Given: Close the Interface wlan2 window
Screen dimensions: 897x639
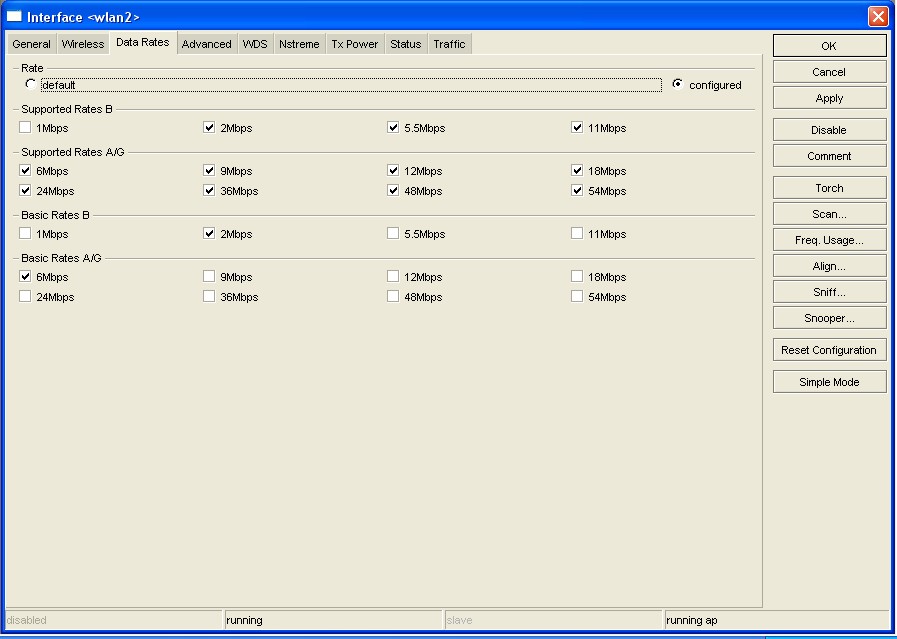Looking at the screenshot, I should [878, 17].
